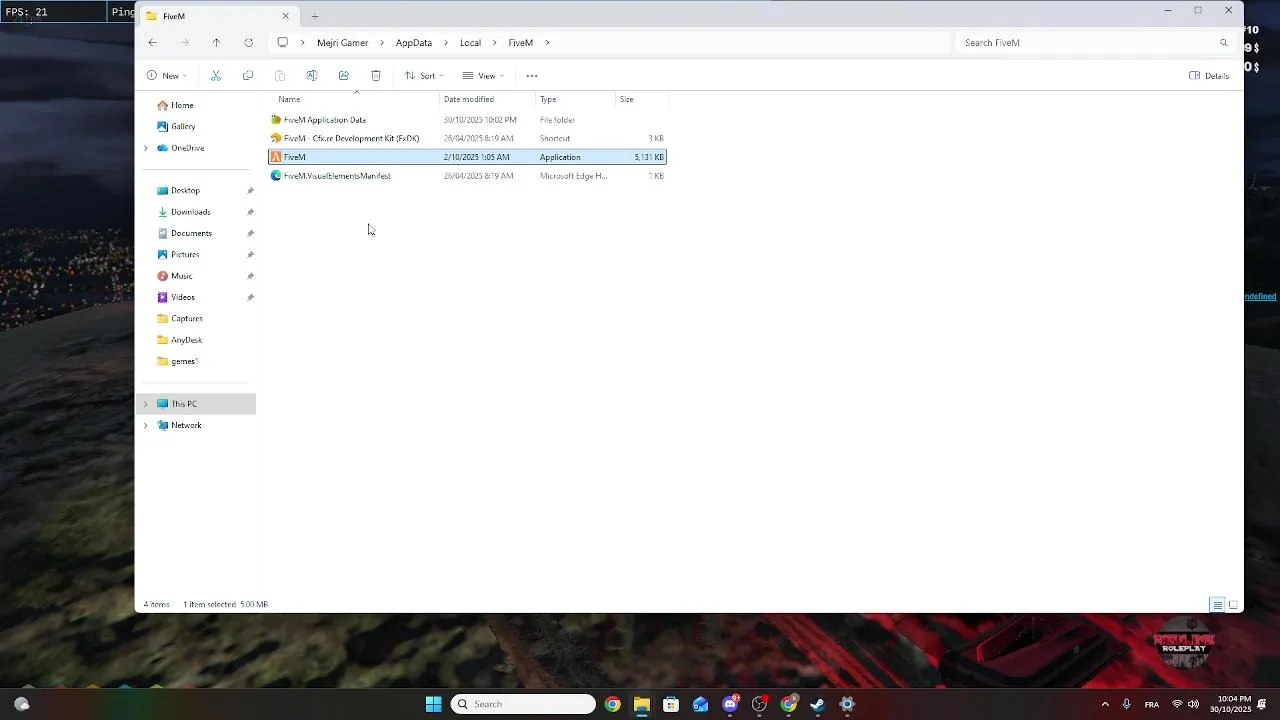Close the FiveM Explorer tab

(x=285, y=16)
